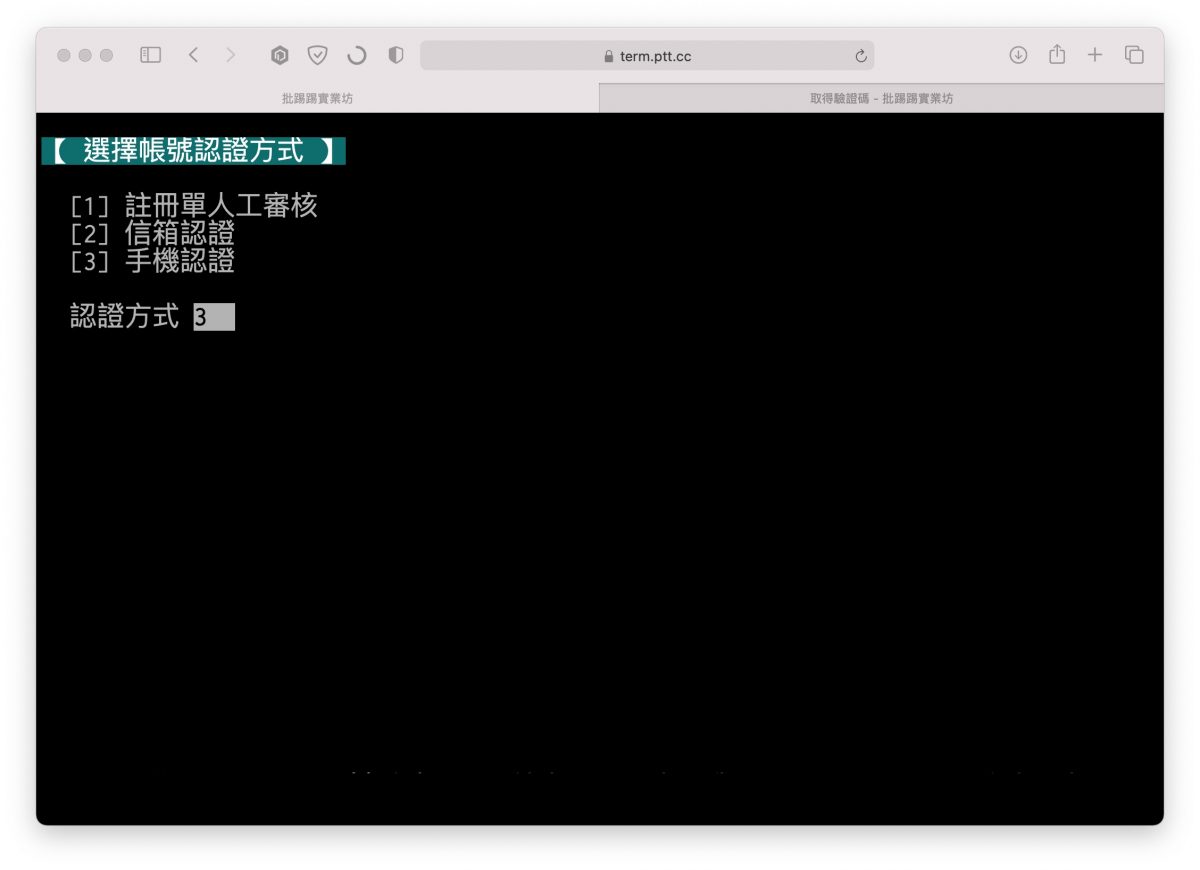
Task: Select option [1] 註冊單人工審核
Action: tap(194, 206)
